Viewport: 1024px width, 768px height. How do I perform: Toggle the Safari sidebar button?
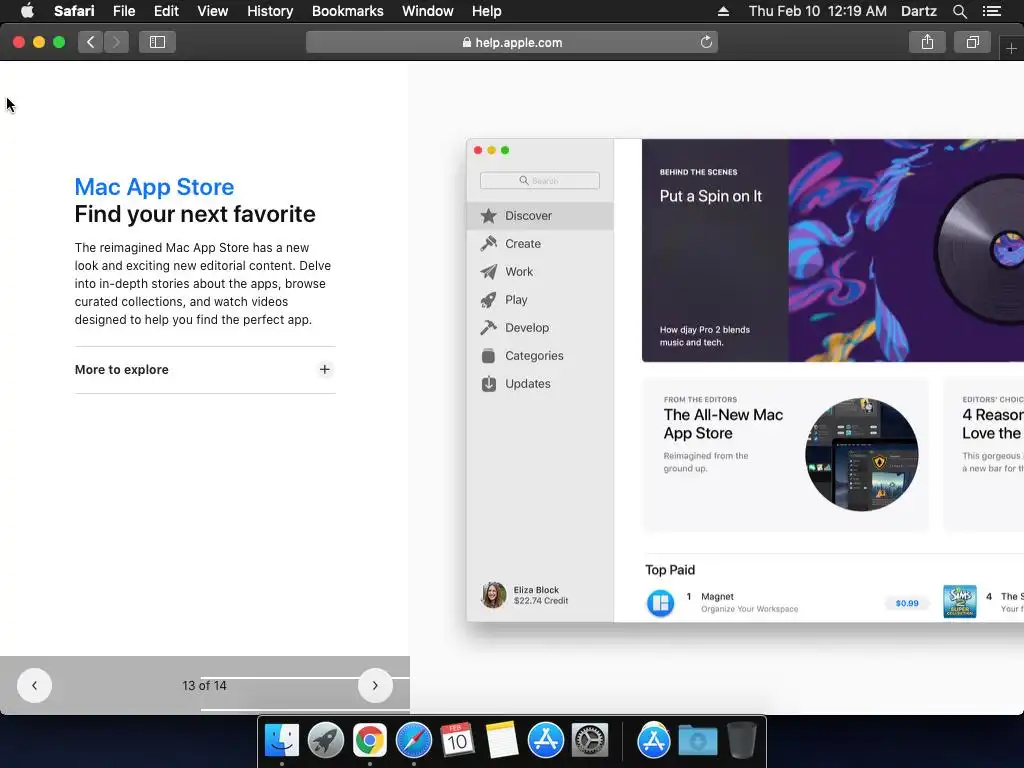[x=157, y=42]
